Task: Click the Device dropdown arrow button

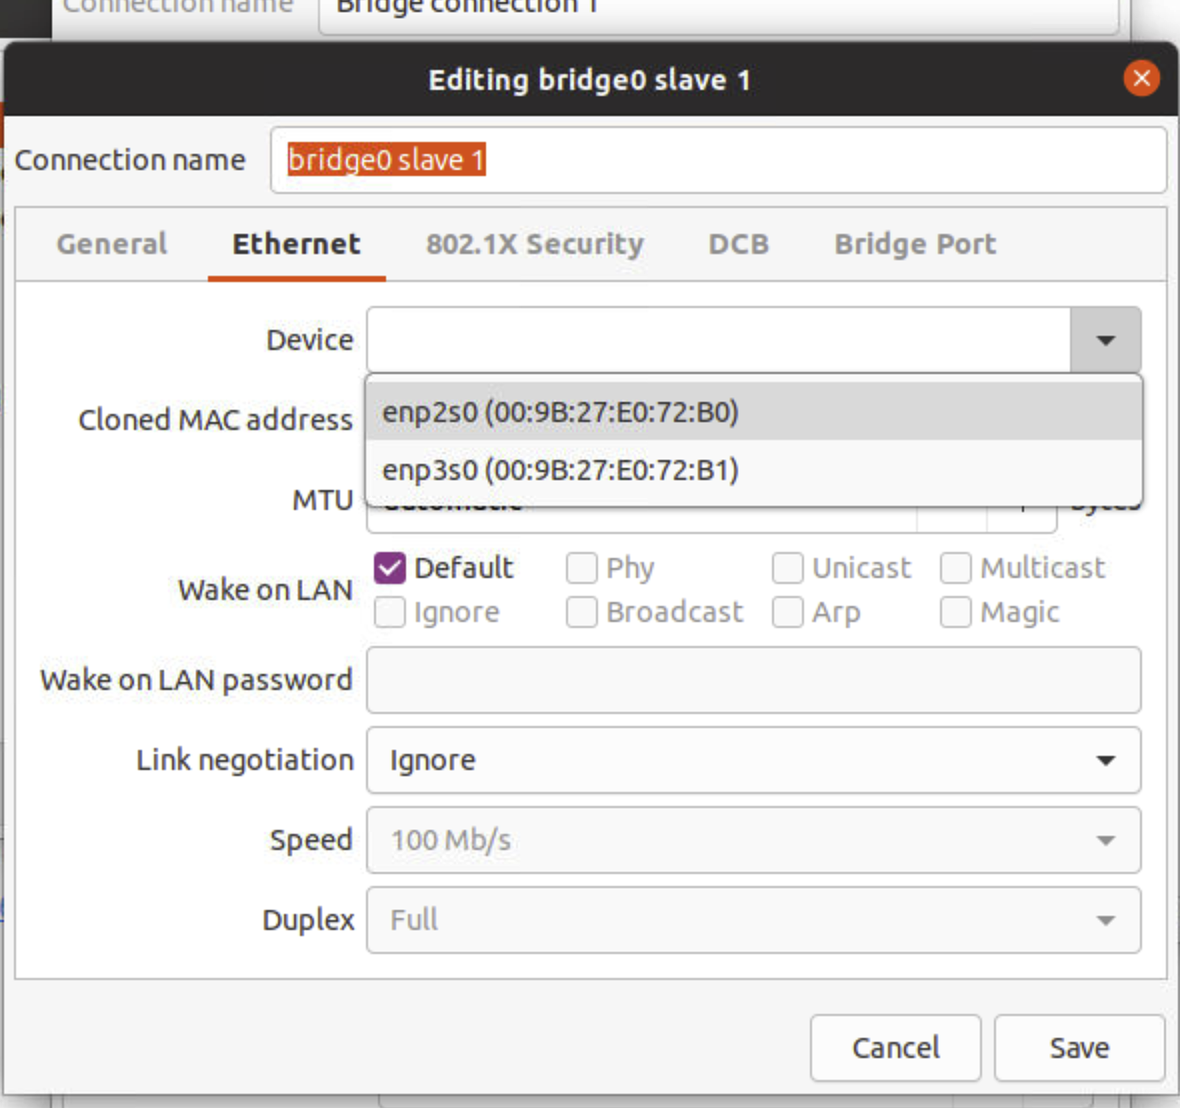Action: pyautogui.click(x=1105, y=340)
